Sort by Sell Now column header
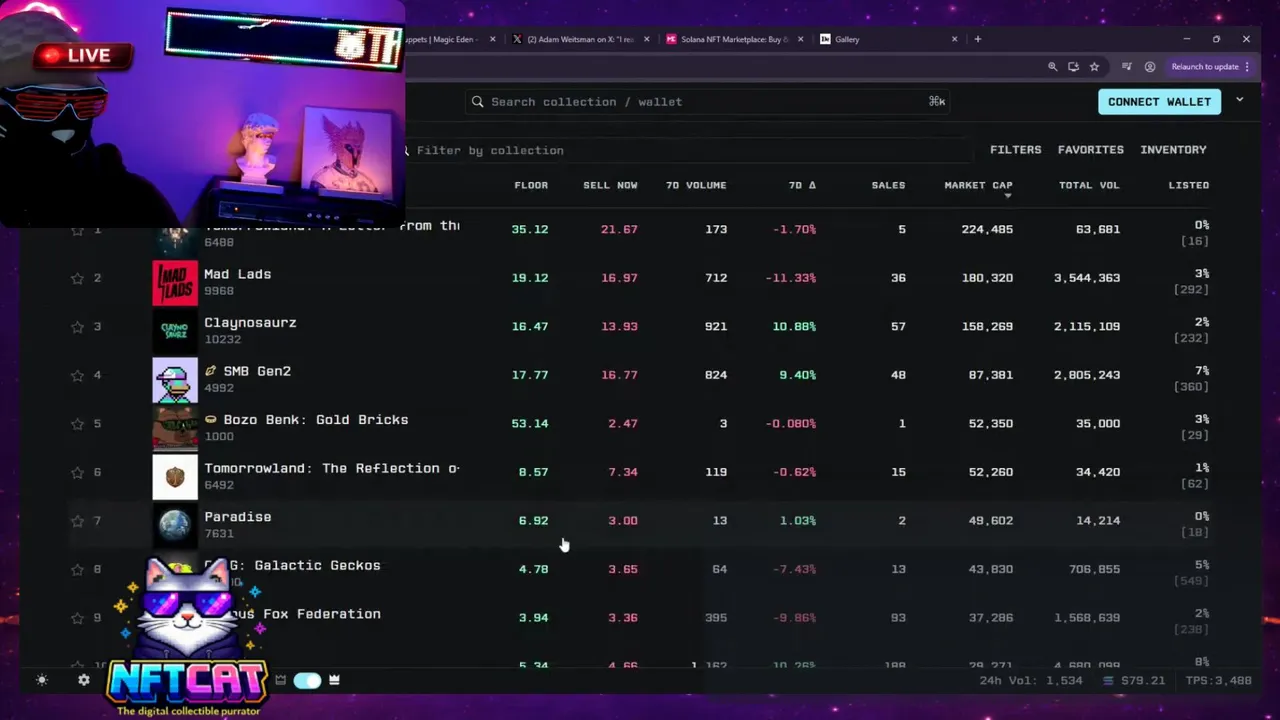 [610, 185]
